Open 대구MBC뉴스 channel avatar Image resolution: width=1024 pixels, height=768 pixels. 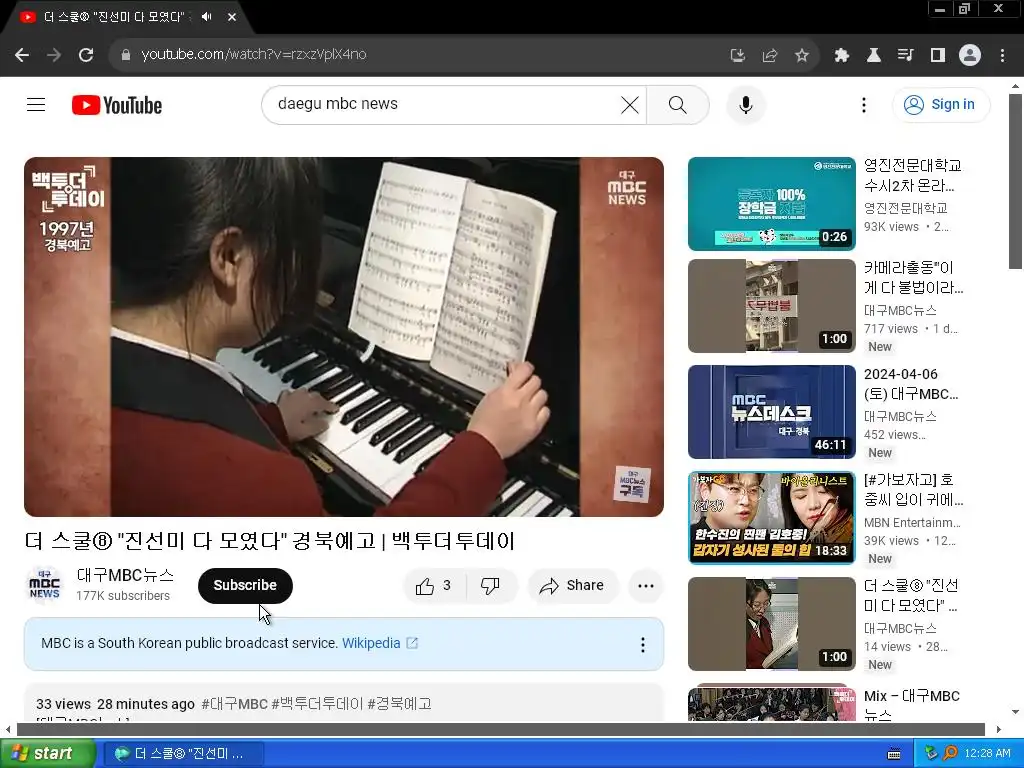tap(44, 585)
